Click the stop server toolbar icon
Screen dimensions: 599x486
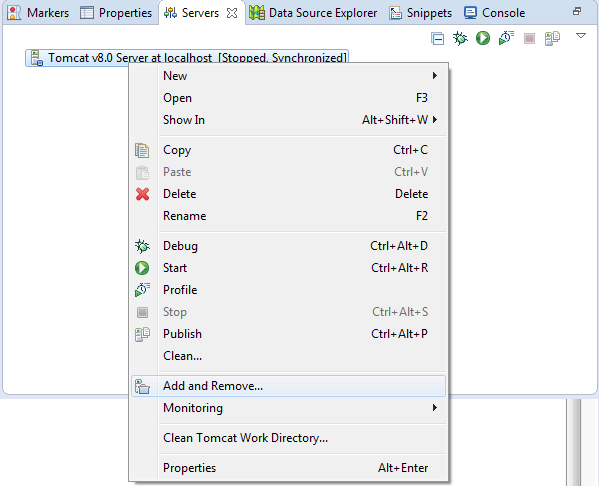click(529, 38)
